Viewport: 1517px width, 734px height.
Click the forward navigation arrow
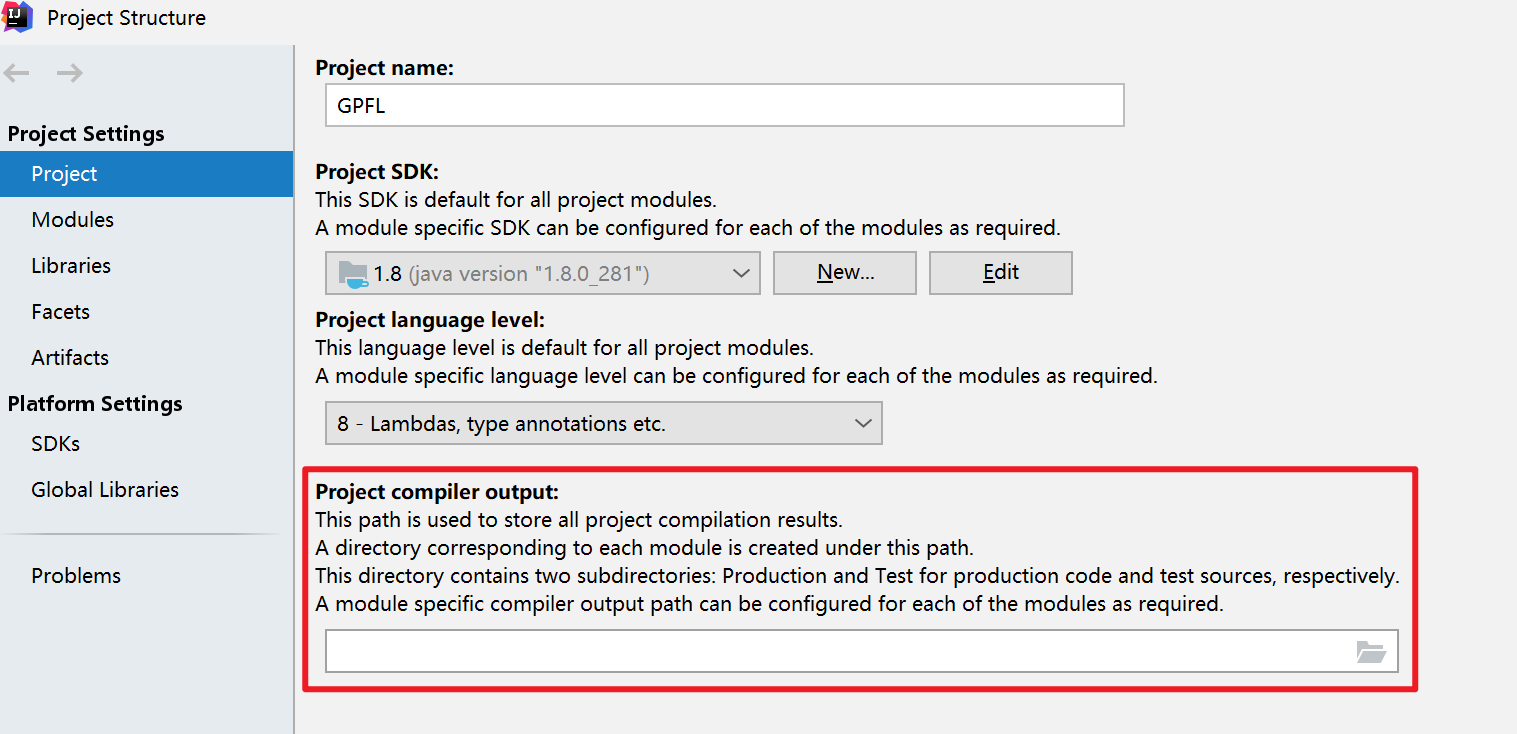point(69,73)
